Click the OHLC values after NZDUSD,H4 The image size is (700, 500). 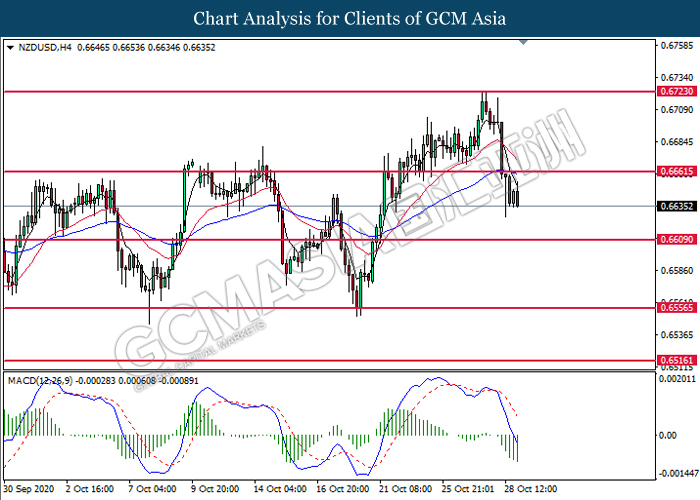click(146, 47)
